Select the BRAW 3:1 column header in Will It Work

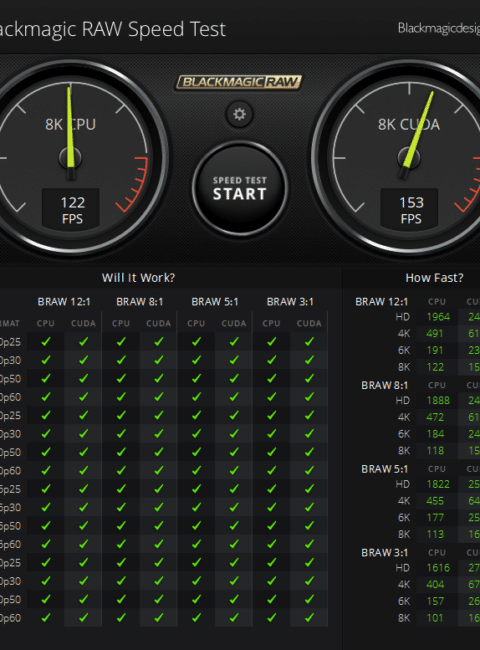[x=290, y=302]
